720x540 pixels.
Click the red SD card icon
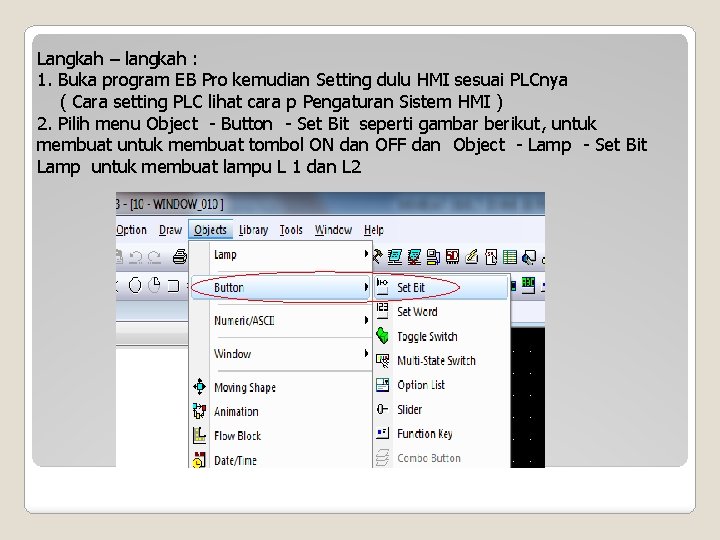[x=452, y=256]
